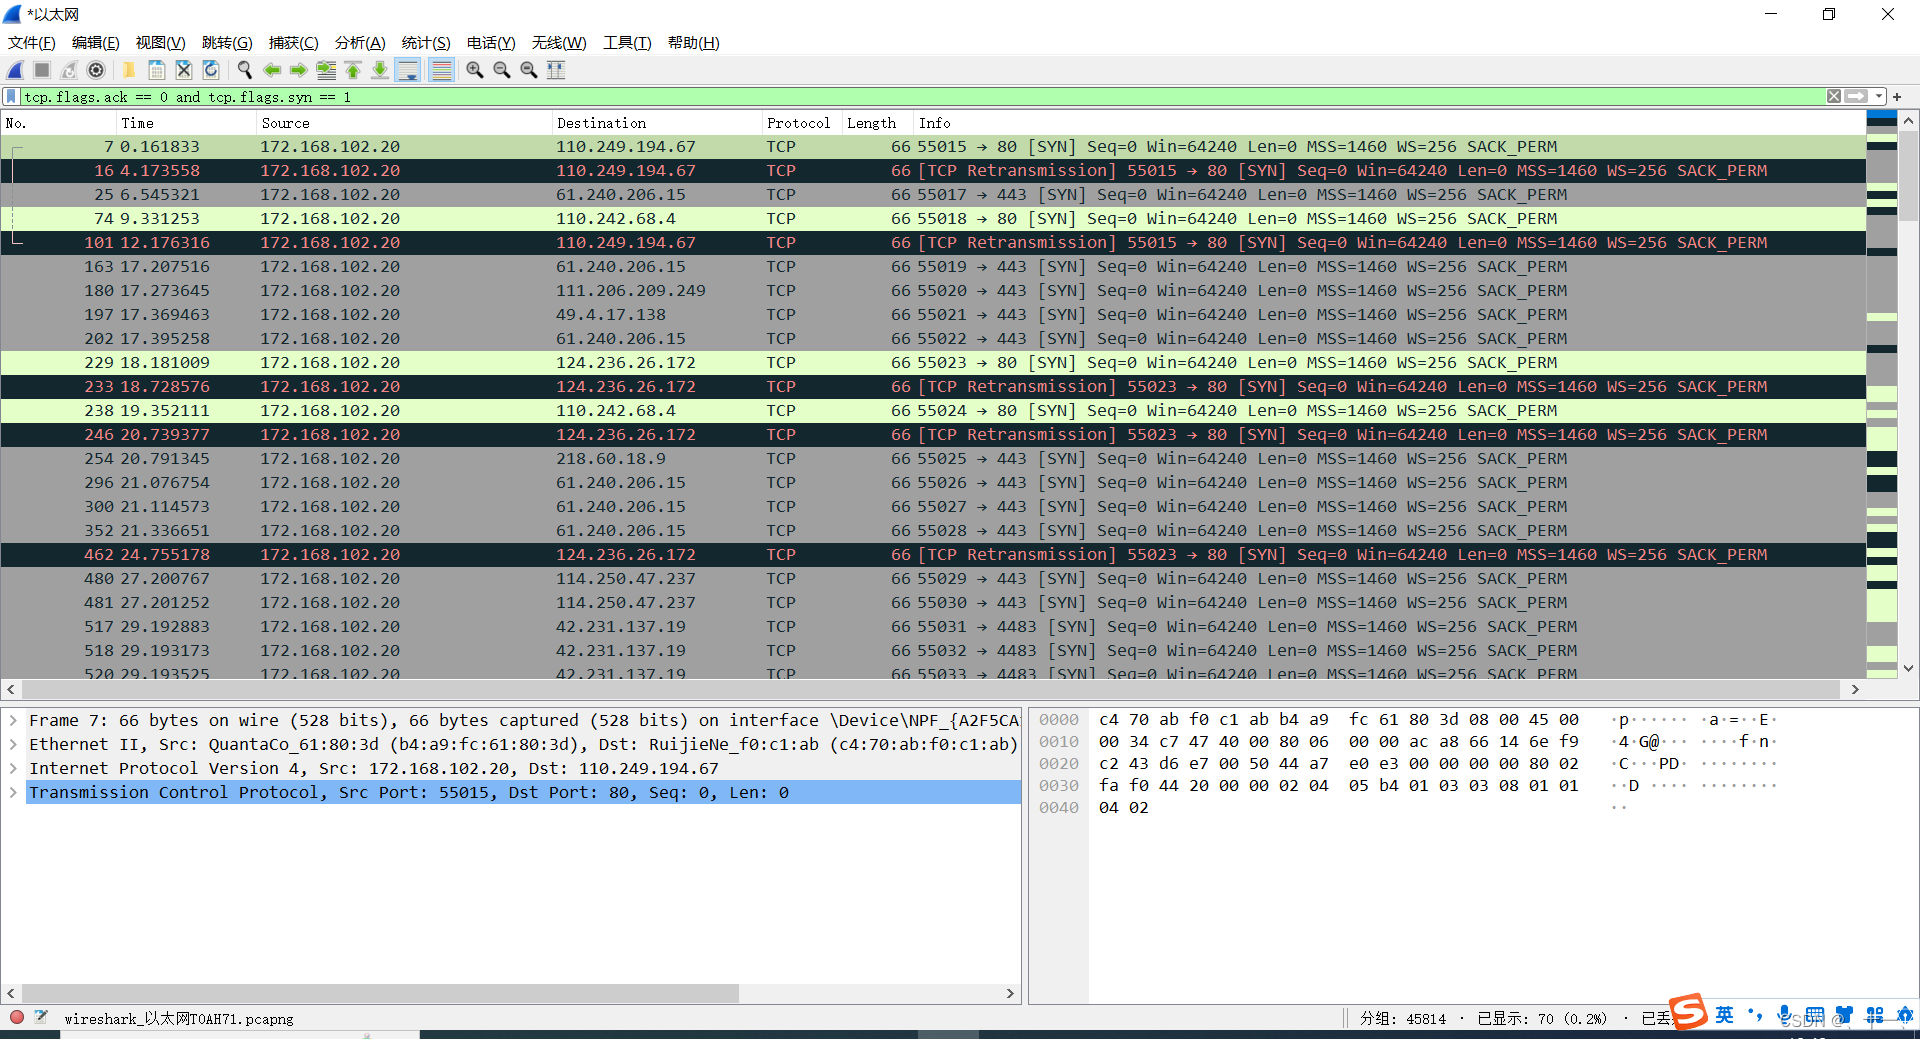
Task: Open the 视图(V) menu
Action: tap(161, 43)
